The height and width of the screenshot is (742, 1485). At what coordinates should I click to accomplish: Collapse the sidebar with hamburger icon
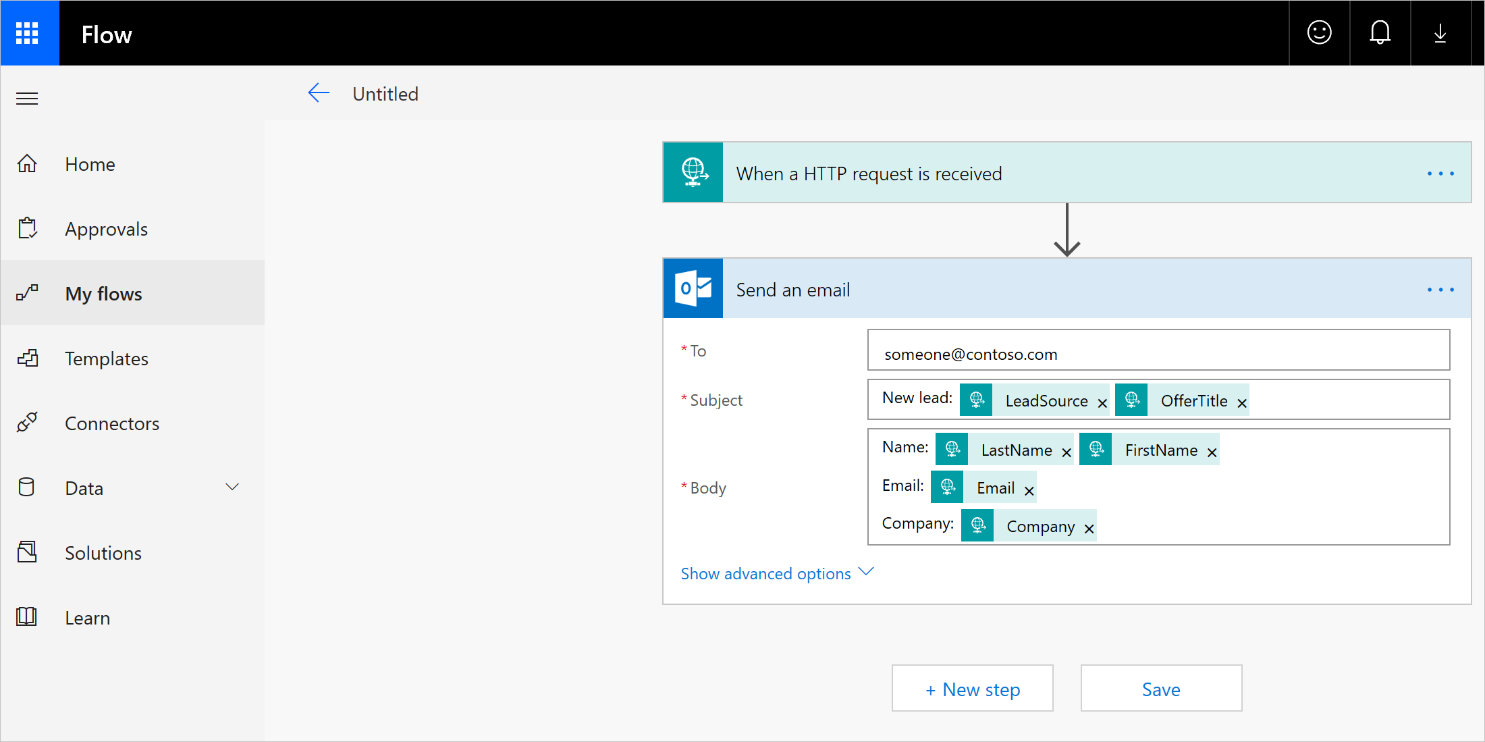[27, 99]
